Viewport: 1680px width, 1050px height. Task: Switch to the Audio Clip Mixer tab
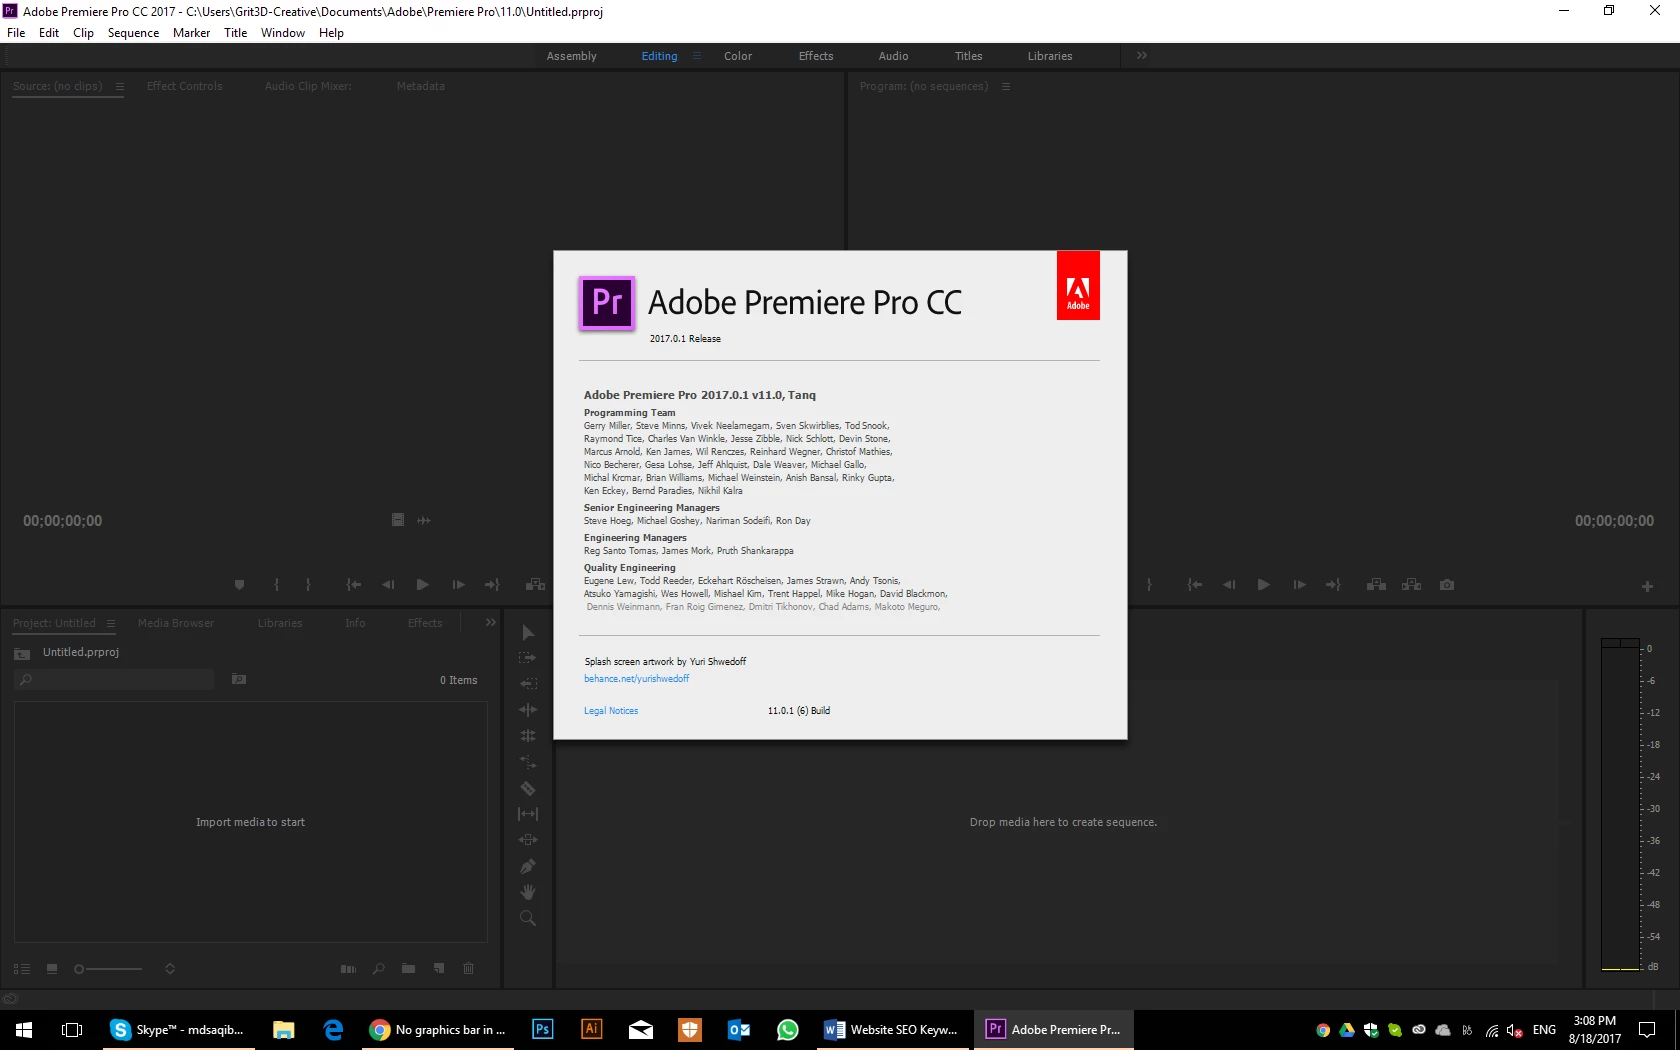click(x=308, y=86)
